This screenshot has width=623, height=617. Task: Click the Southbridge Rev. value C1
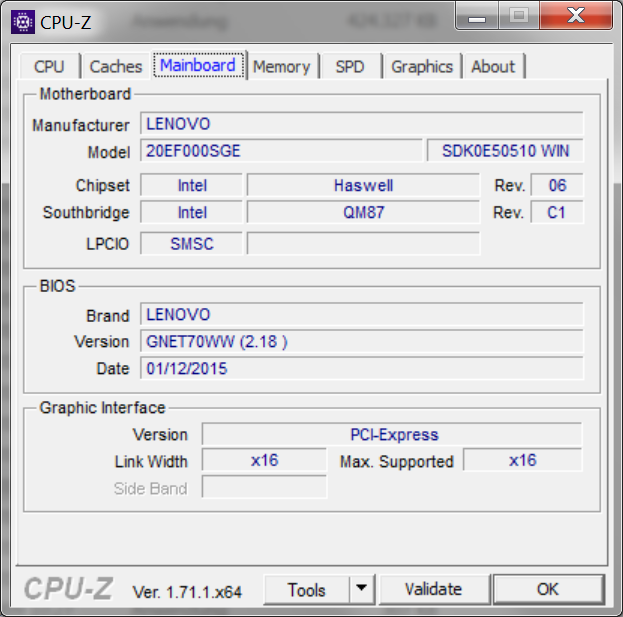(557, 213)
